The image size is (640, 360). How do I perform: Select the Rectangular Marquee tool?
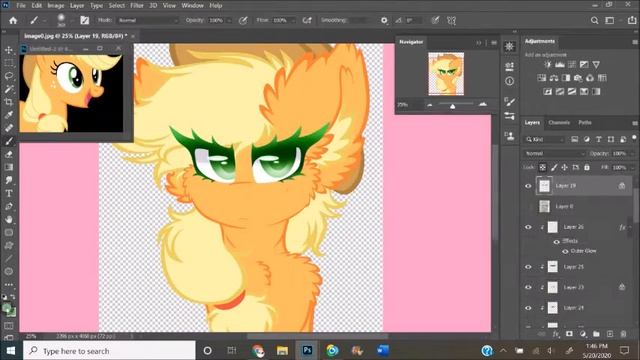coord(9,63)
